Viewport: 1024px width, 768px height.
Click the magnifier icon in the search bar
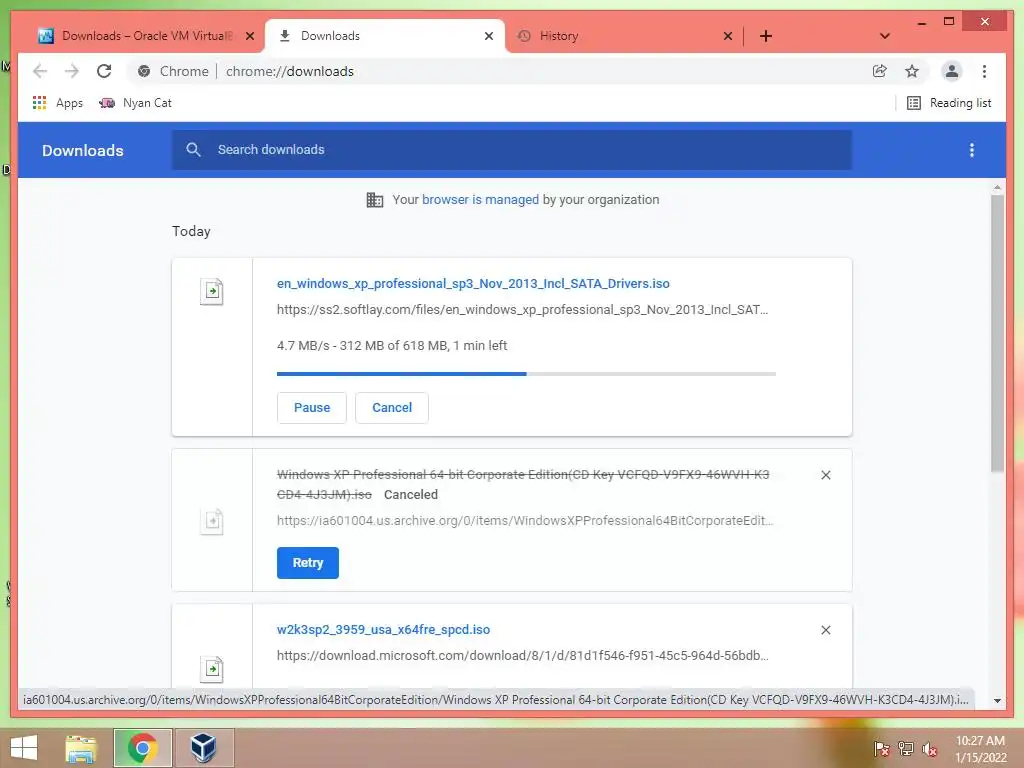coord(193,150)
